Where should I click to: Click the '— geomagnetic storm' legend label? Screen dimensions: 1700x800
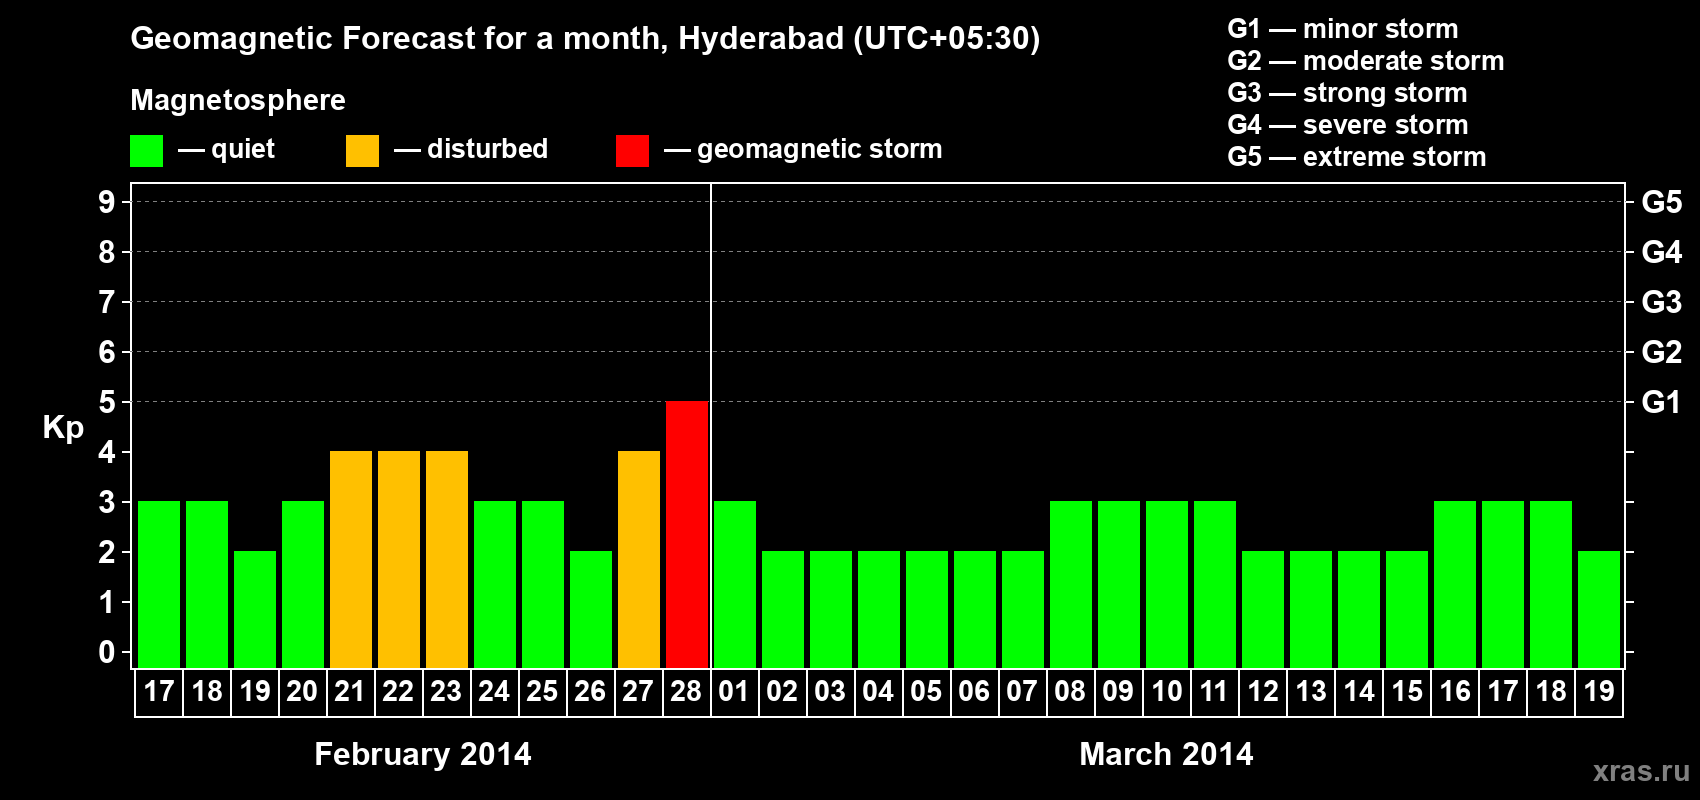(803, 150)
